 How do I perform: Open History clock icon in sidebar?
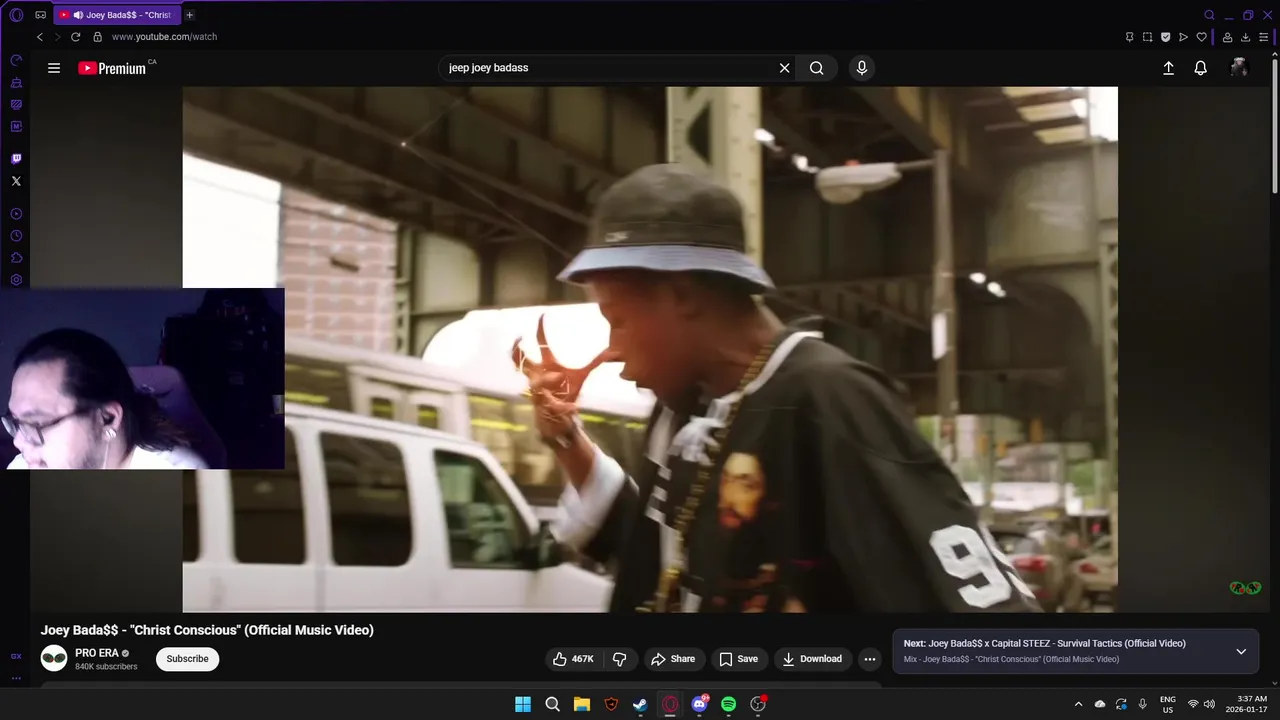click(x=16, y=236)
